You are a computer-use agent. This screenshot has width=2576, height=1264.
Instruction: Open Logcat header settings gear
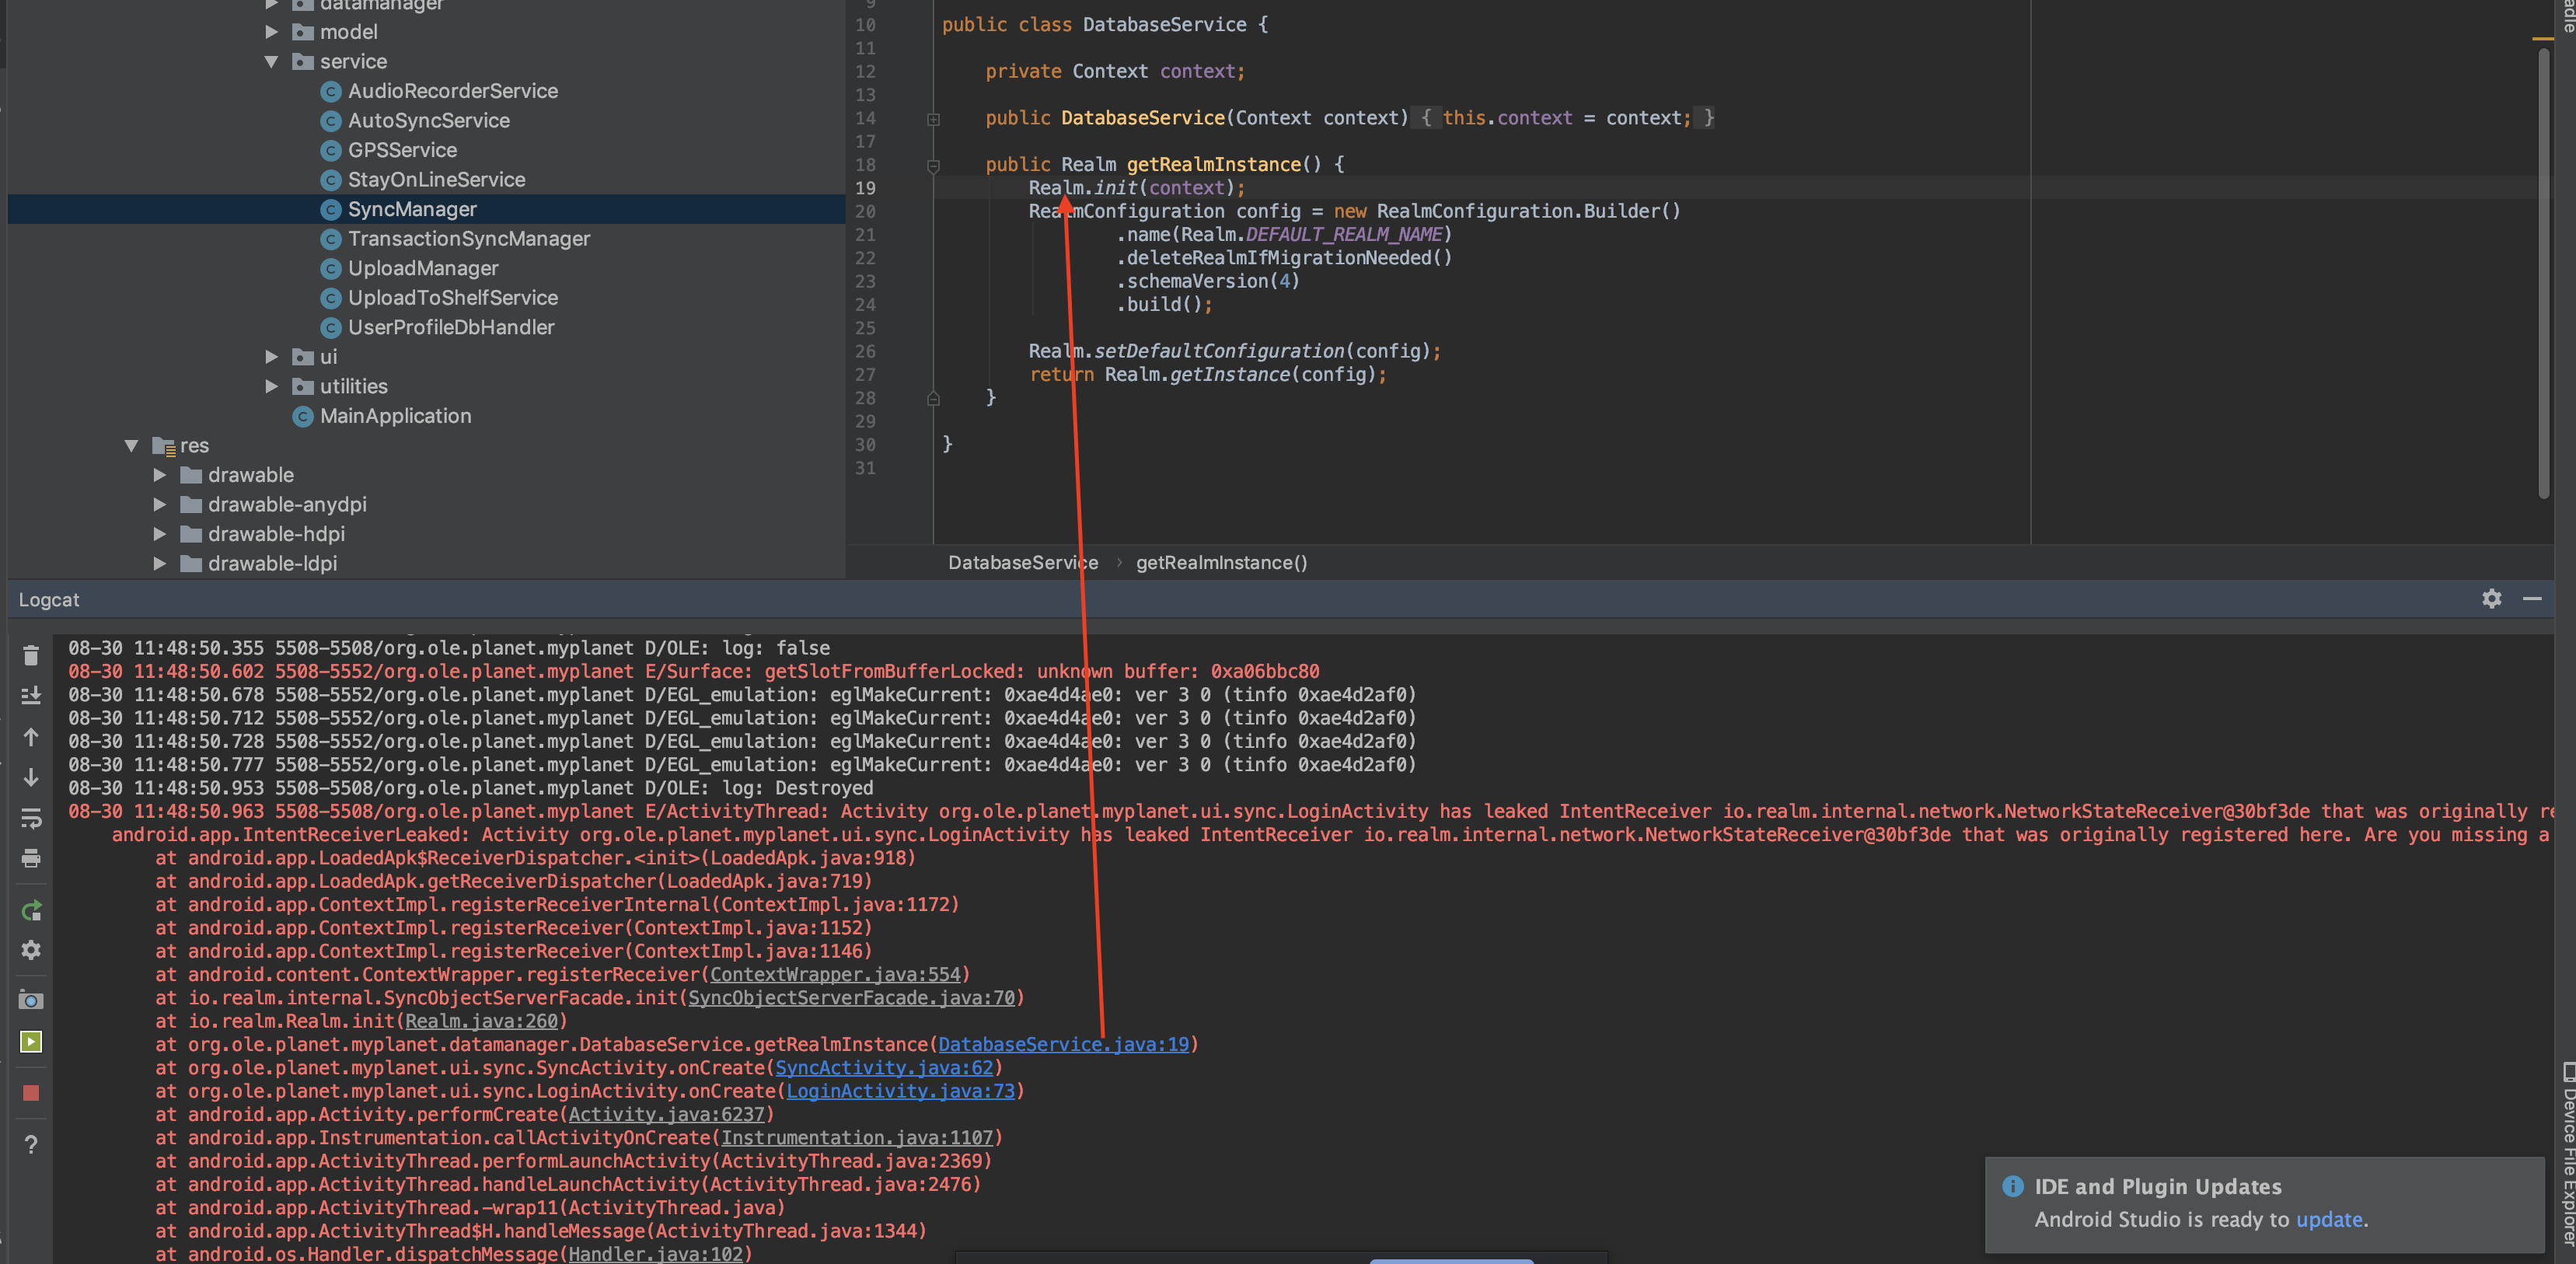coord(2491,599)
